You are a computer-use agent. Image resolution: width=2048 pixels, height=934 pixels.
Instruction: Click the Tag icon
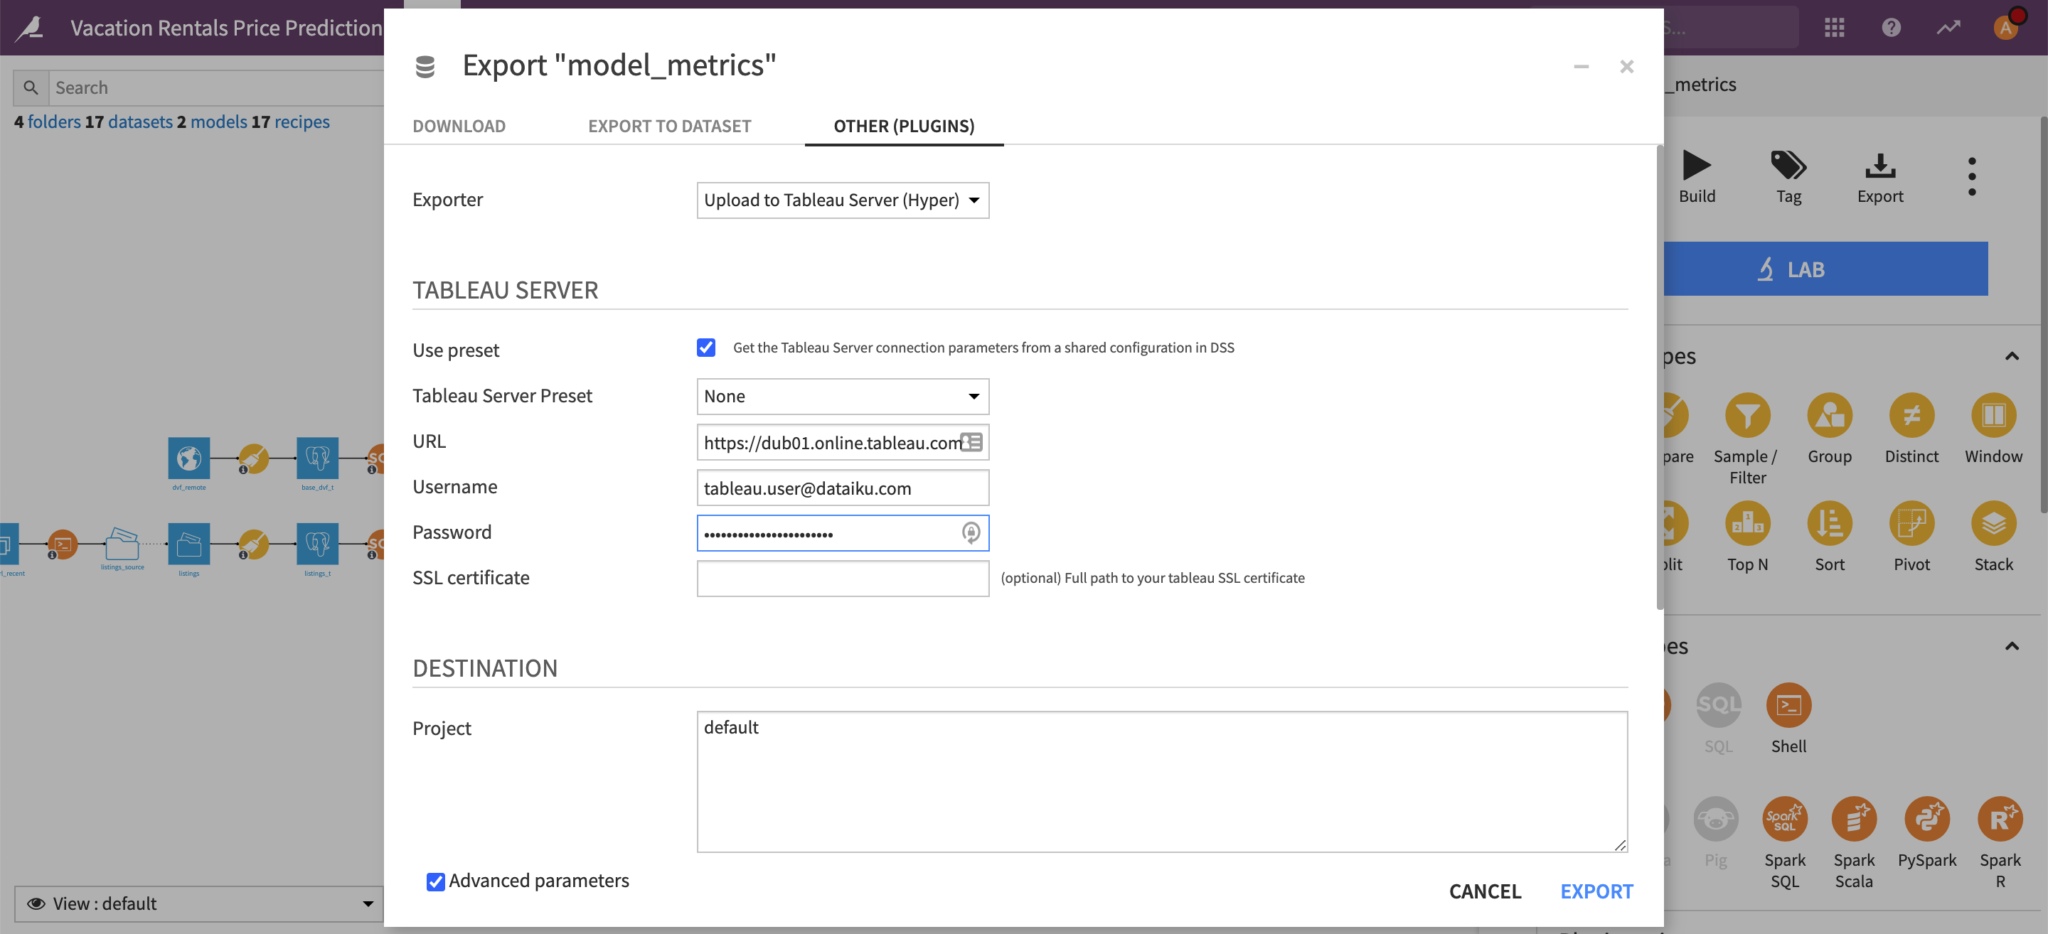(x=1788, y=167)
